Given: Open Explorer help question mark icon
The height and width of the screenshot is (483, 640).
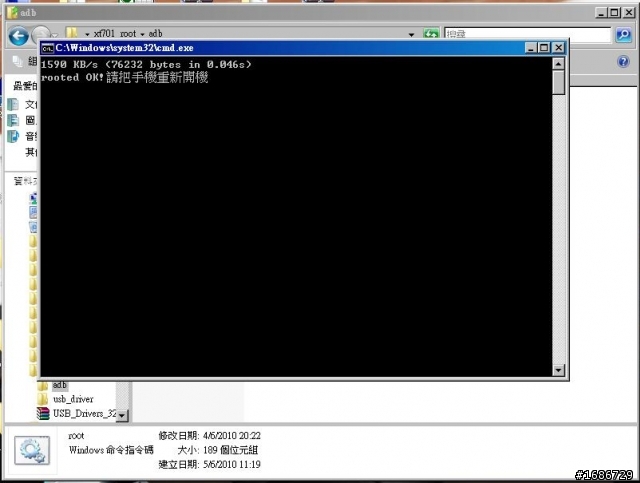Looking at the screenshot, I should click(623, 62).
